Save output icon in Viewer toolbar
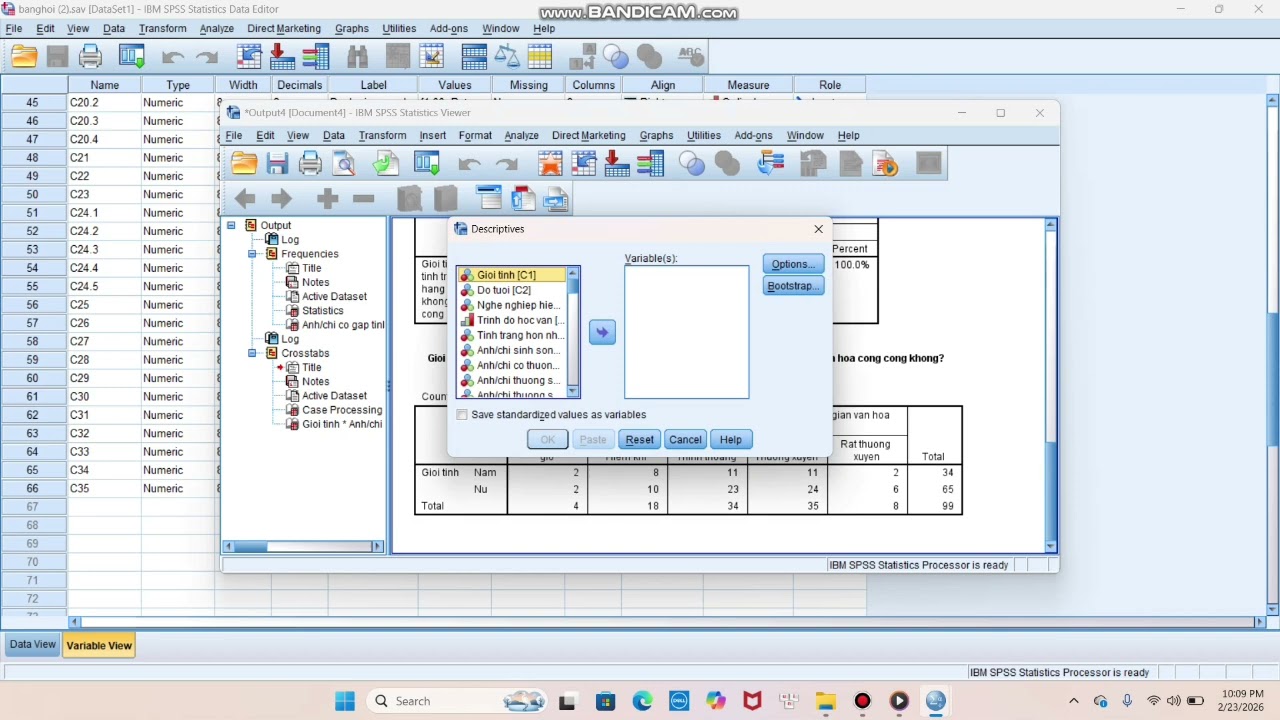Image resolution: width=1280 pixels, height=720 pixels. tap(277, 163)
